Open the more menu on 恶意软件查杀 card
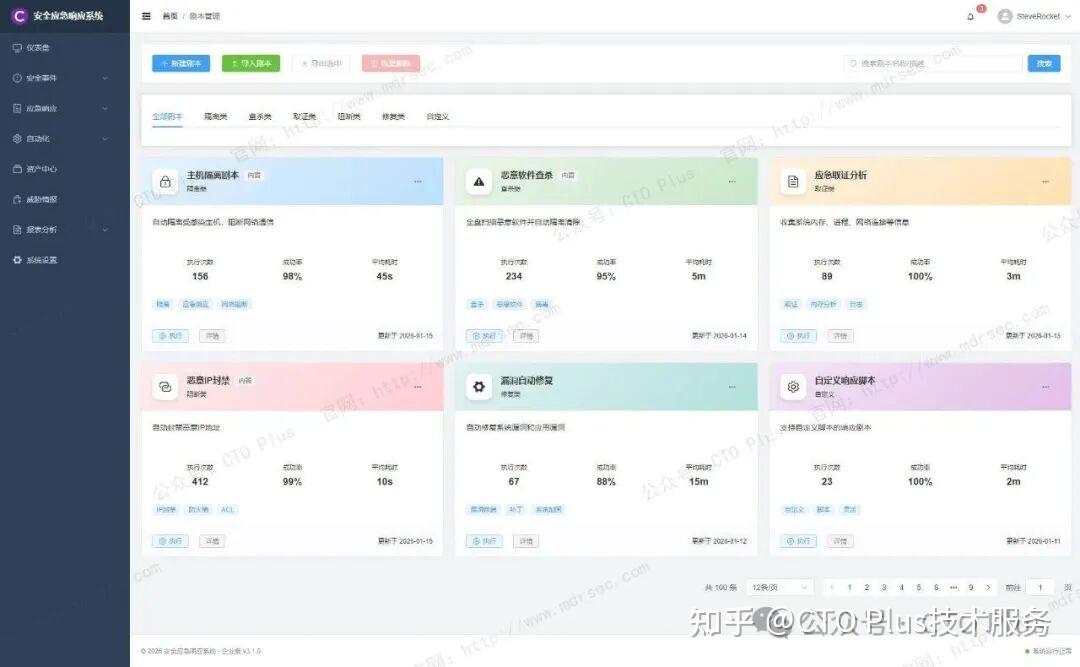The image size is (1080, 667). pos(731,182)
